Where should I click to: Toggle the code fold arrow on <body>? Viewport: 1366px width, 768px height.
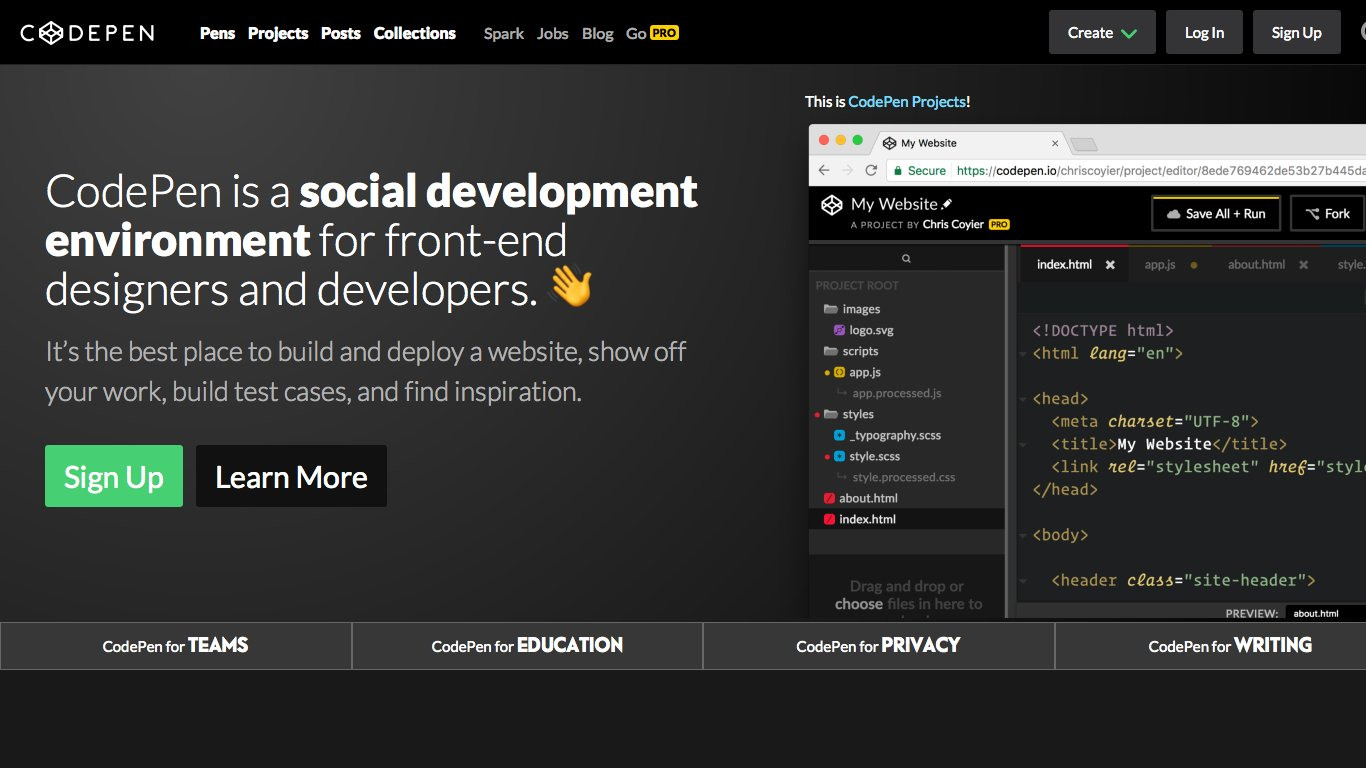[1022, 535]
